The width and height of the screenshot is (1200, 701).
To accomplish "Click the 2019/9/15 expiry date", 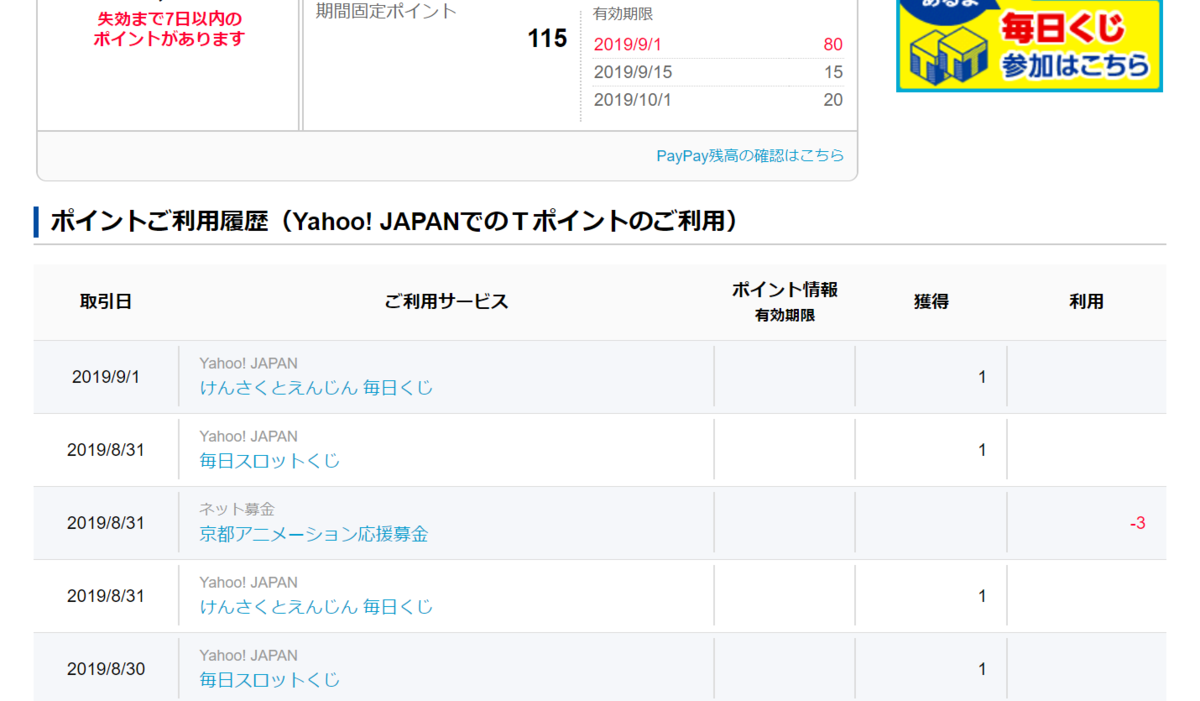I will point(633,72).
